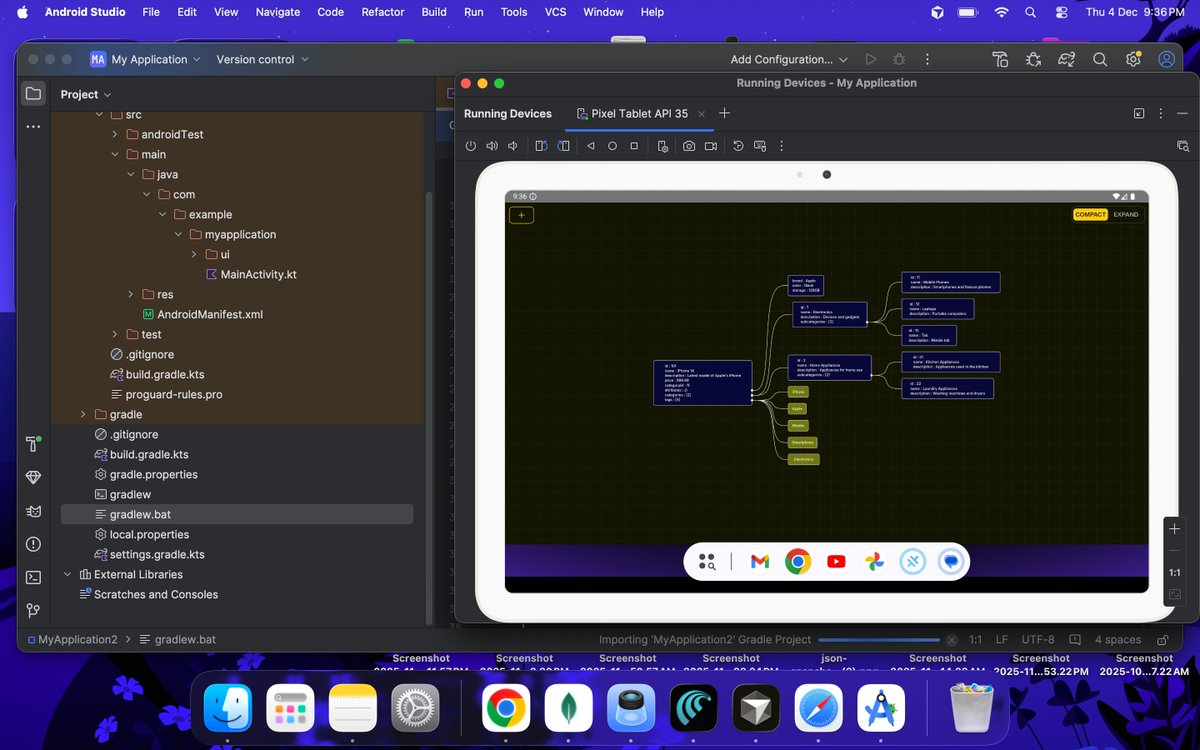Rotate the device left
This screenshot has height=750, width=1200.
pos(541,146)
